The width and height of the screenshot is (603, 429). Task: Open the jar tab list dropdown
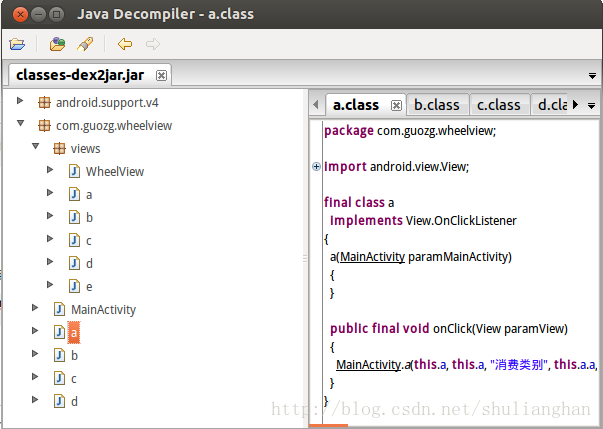click(592, 76)
